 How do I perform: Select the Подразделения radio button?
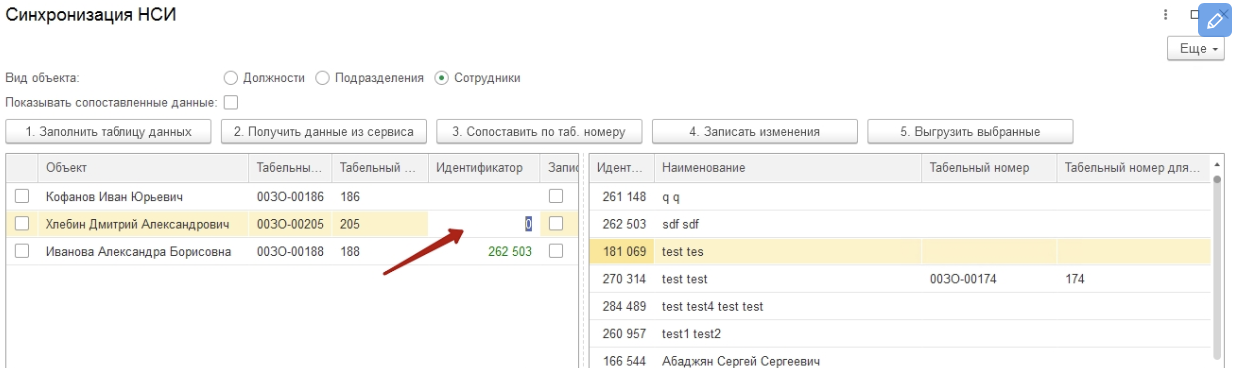322,77
